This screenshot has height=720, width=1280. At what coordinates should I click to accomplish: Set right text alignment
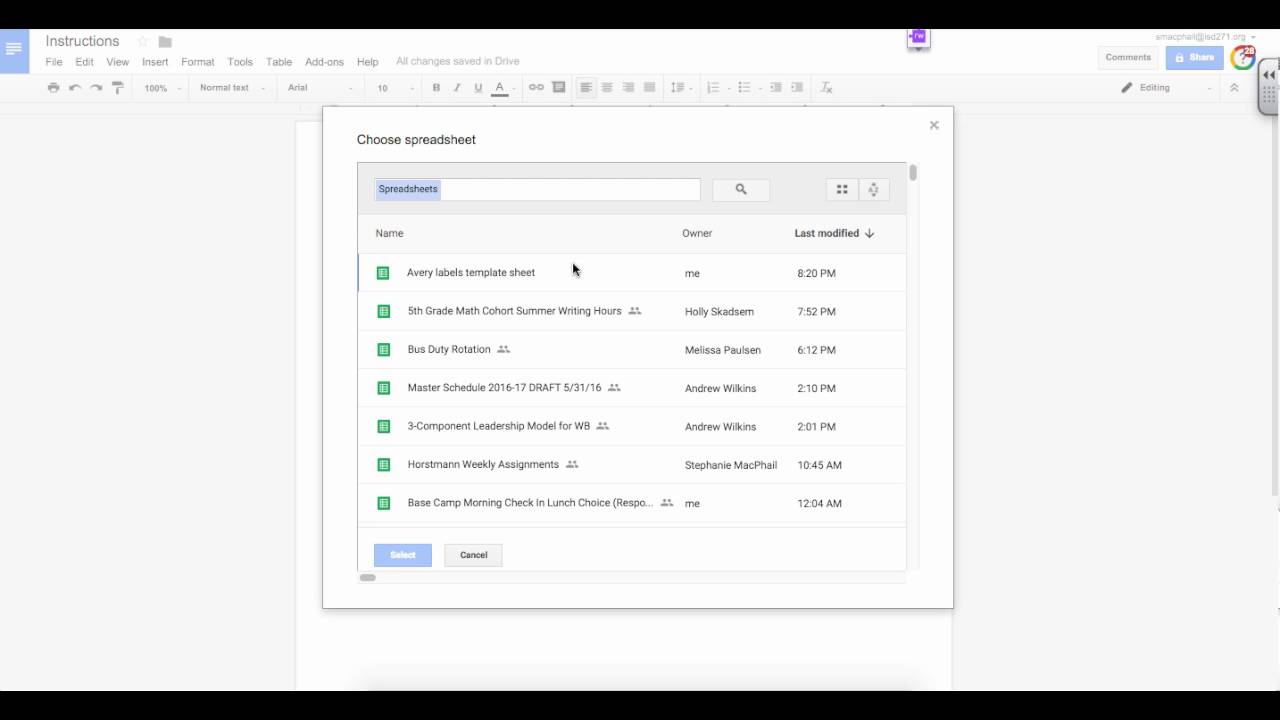[628, 88]
